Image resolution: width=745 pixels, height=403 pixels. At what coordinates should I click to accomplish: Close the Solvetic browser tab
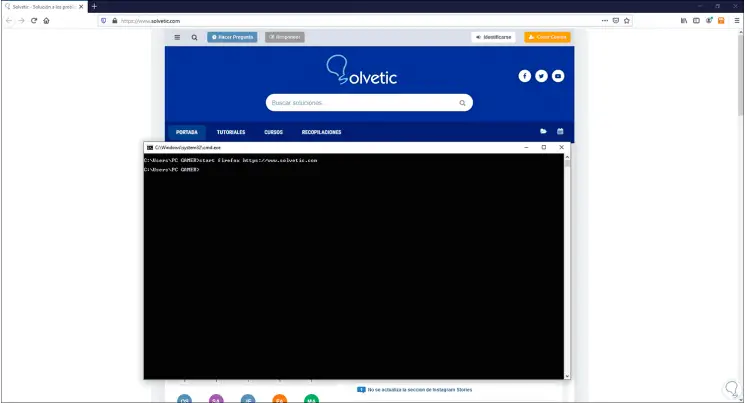click(81, 7)
